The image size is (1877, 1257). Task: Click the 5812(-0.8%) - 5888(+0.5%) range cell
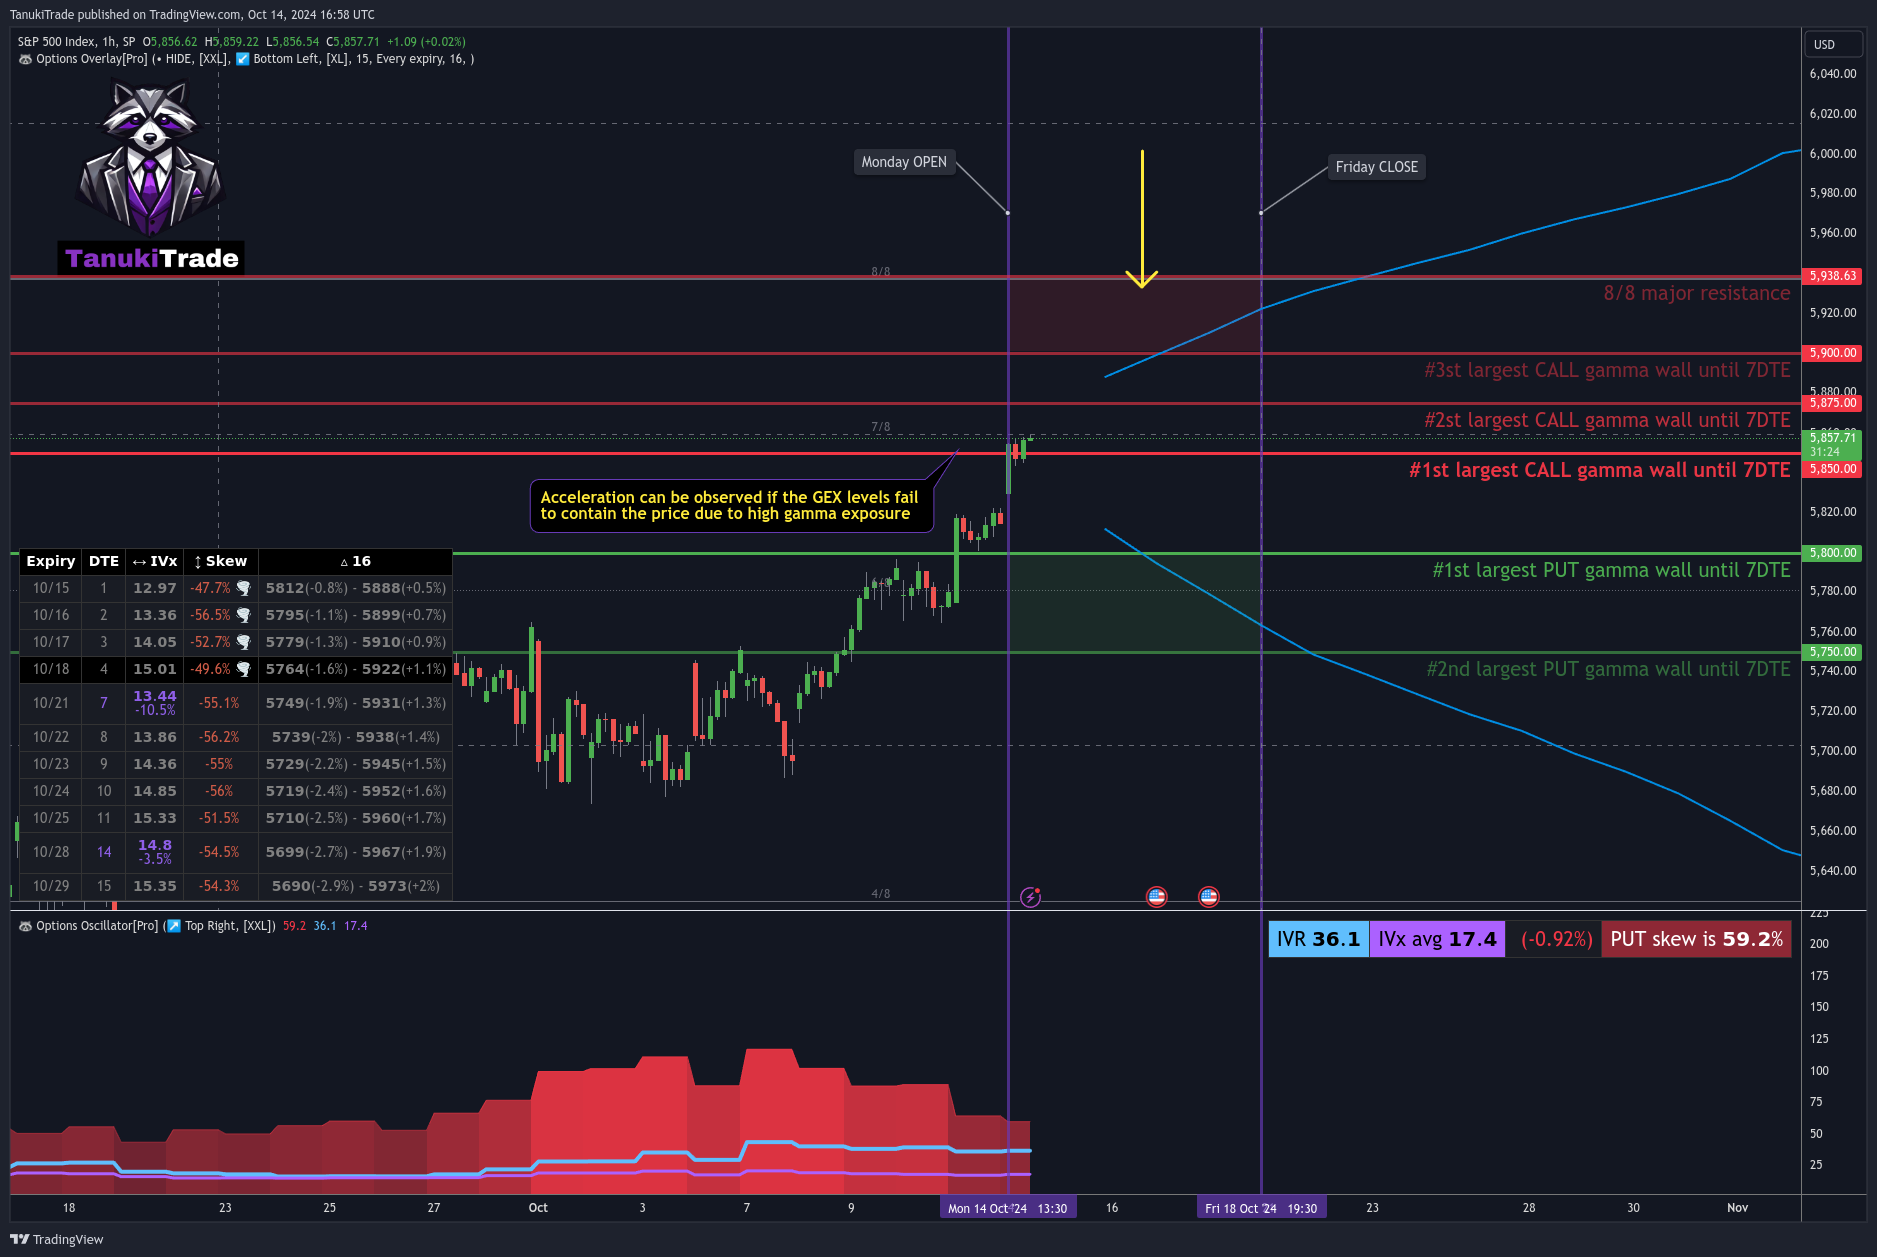[x=356, y=588]
